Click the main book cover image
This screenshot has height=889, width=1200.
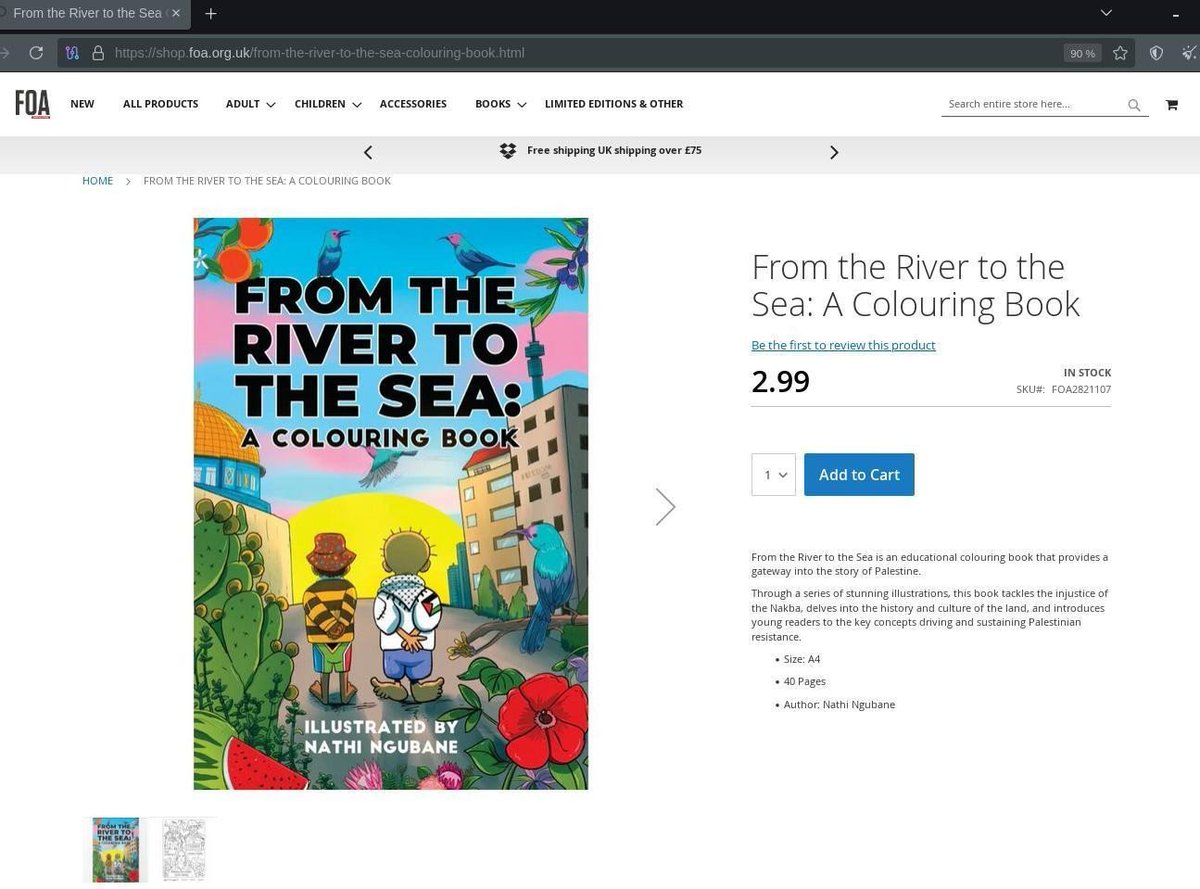pyautogui.click(x=391, y=504)
